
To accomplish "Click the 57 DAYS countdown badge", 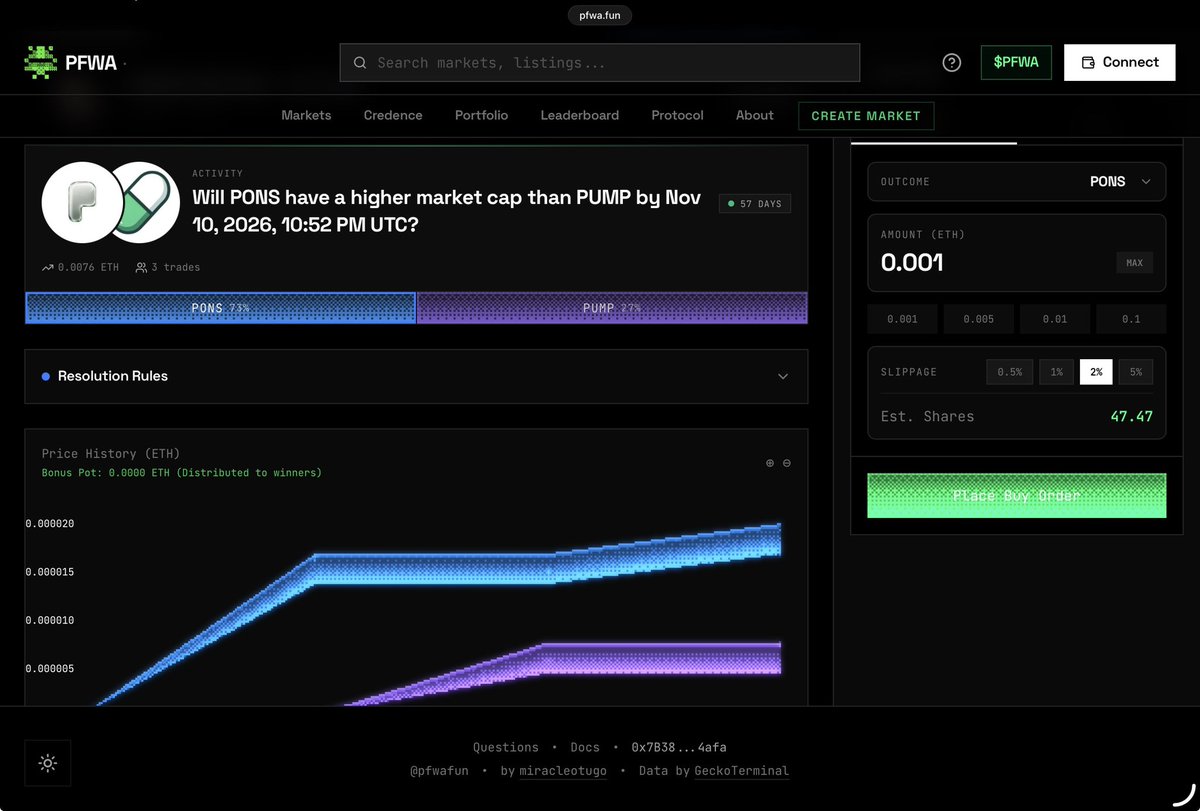I will click(755, 203).
